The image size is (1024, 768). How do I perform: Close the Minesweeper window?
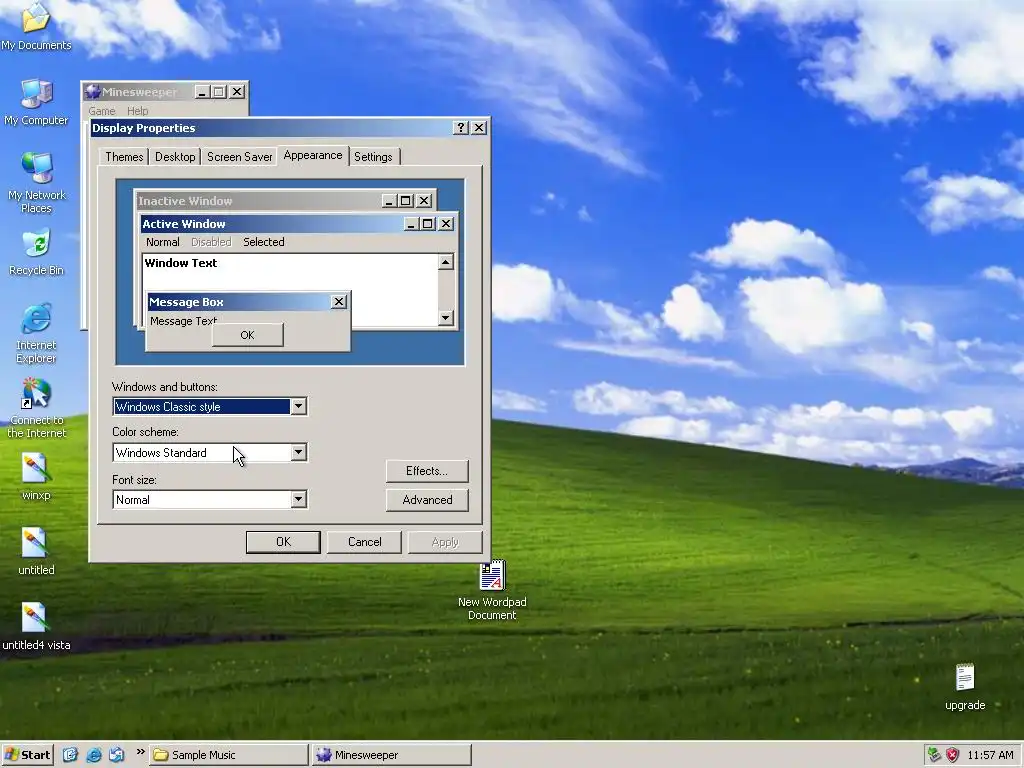pos(237,92)
